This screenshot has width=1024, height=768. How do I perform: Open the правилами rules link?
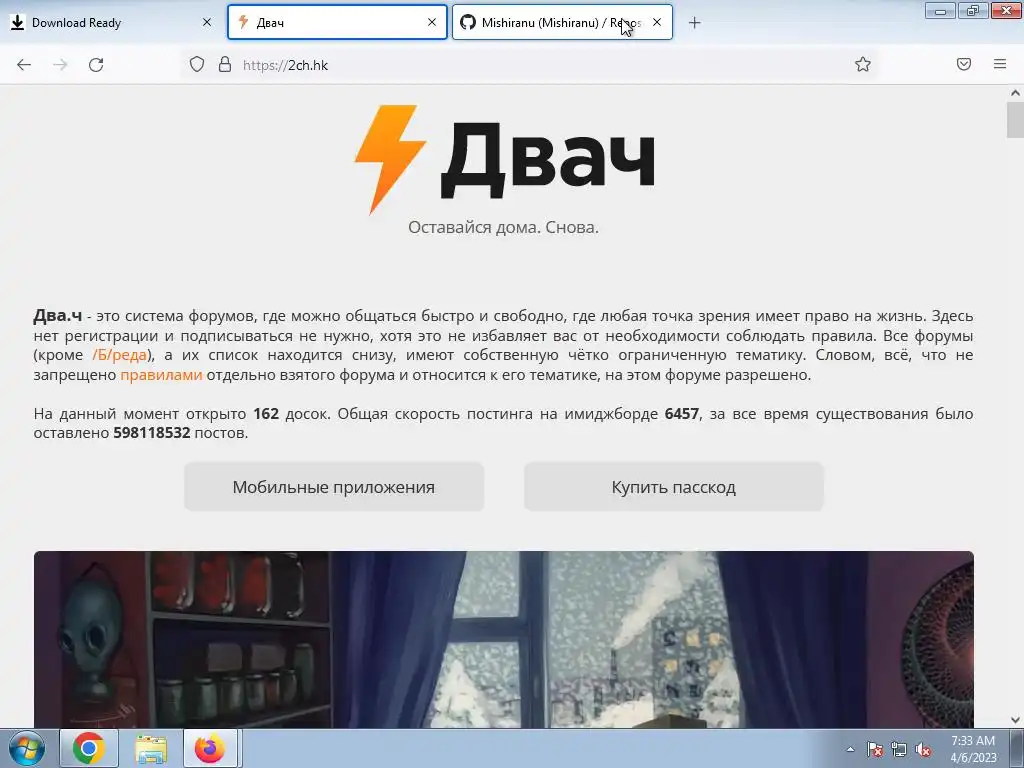coord(161,375)
